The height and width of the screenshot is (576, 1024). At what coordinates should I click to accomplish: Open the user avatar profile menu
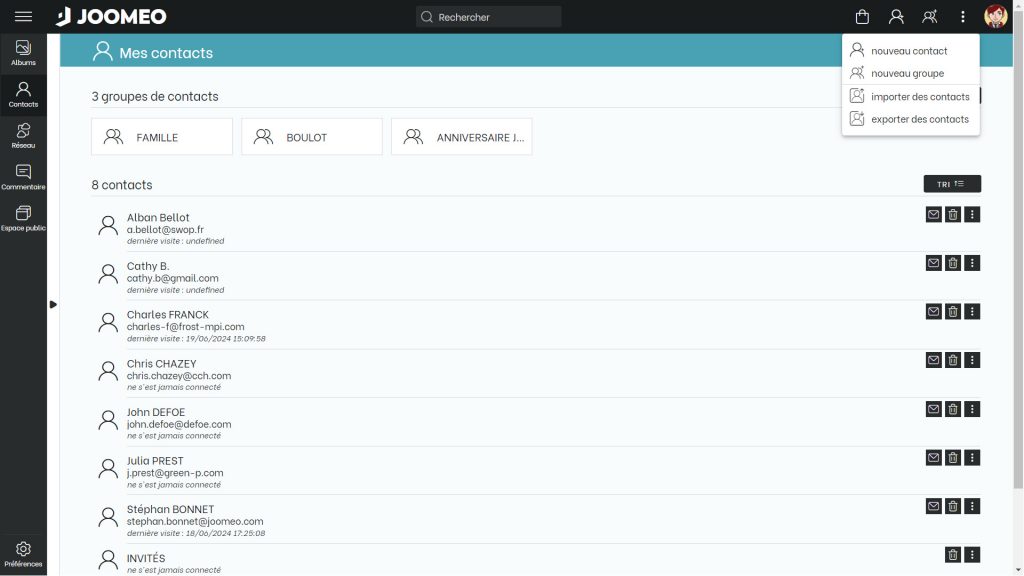click(995, 17)
